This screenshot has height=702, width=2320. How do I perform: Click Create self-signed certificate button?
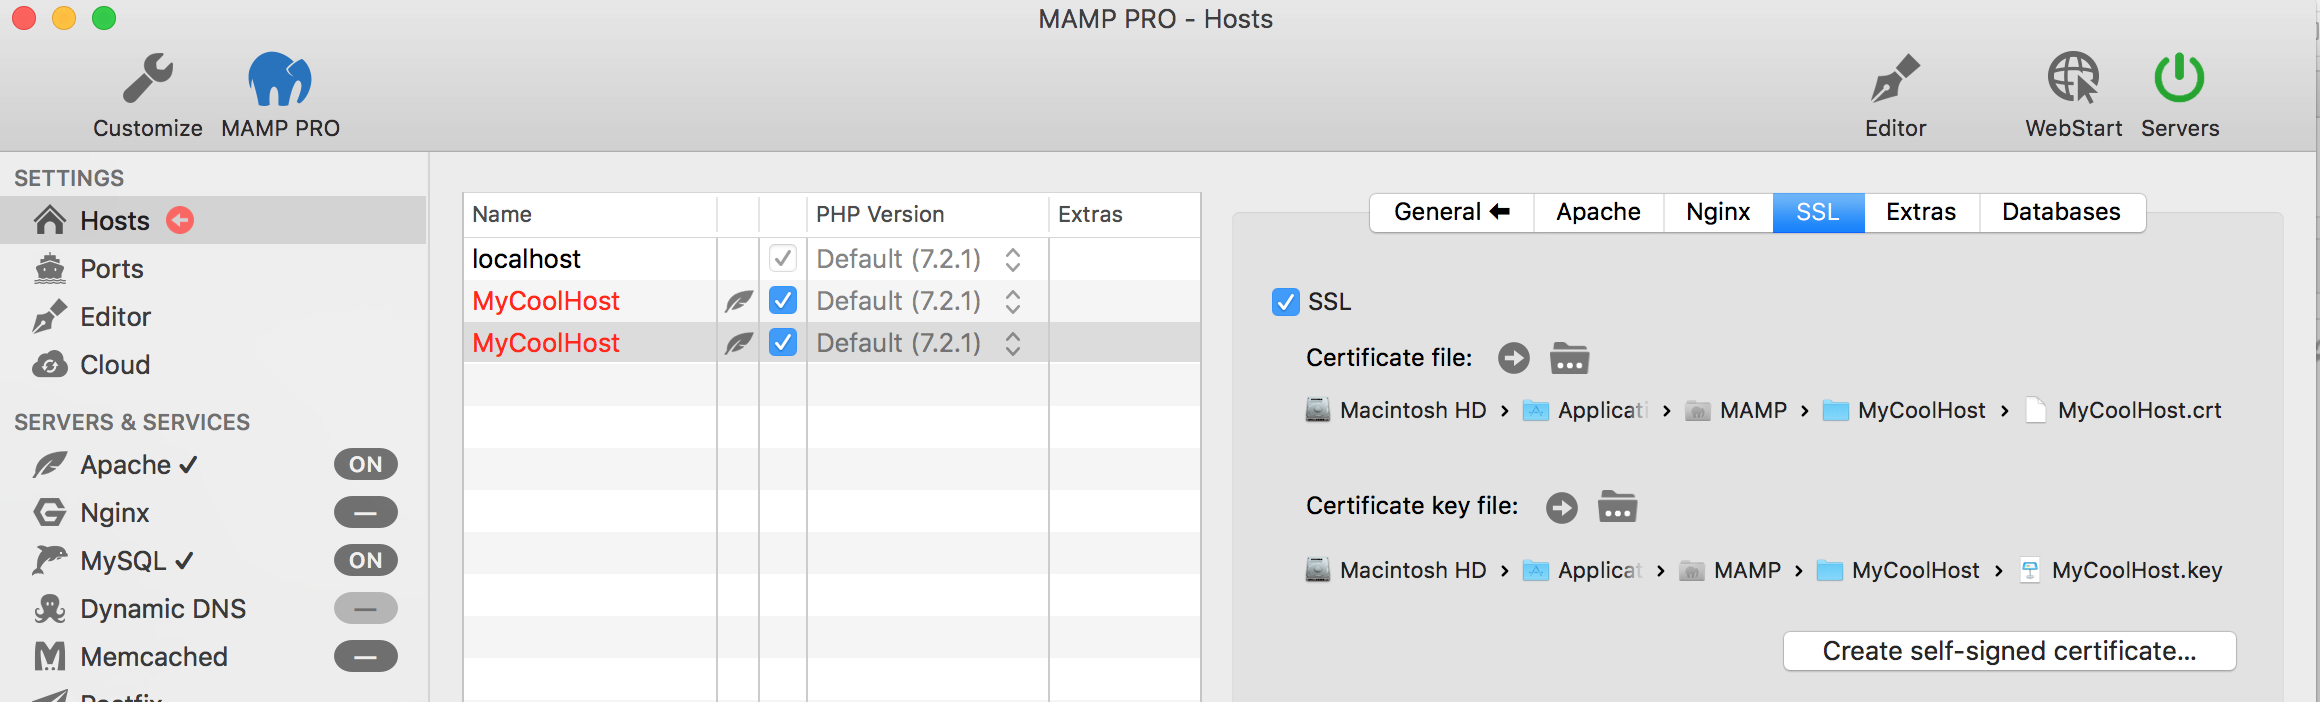pyautogui.click(x=2010, y=651)
